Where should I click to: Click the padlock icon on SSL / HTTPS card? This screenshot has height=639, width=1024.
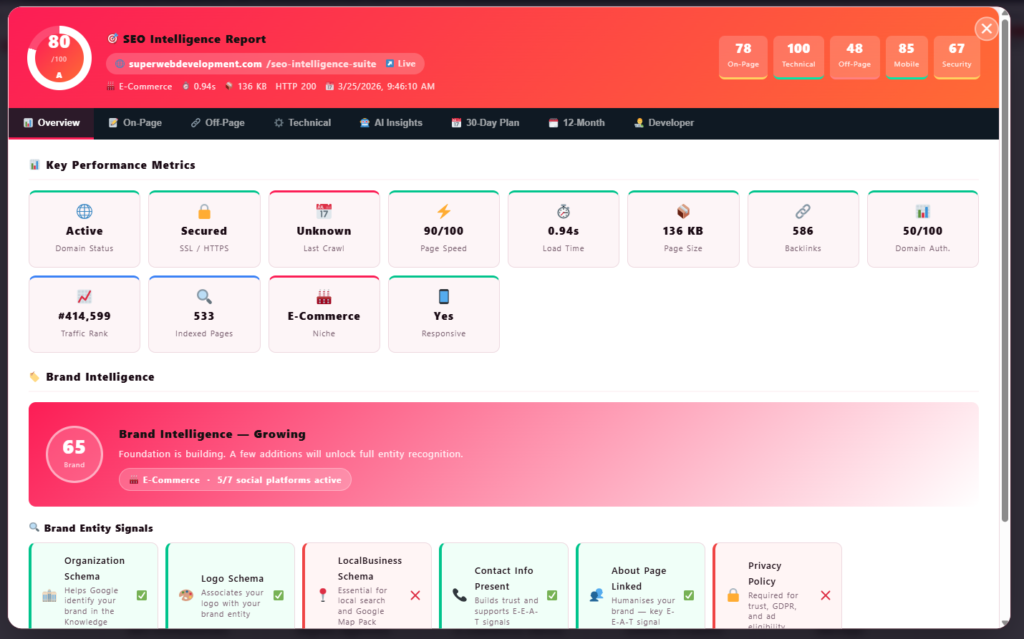[x=204, y=211]
